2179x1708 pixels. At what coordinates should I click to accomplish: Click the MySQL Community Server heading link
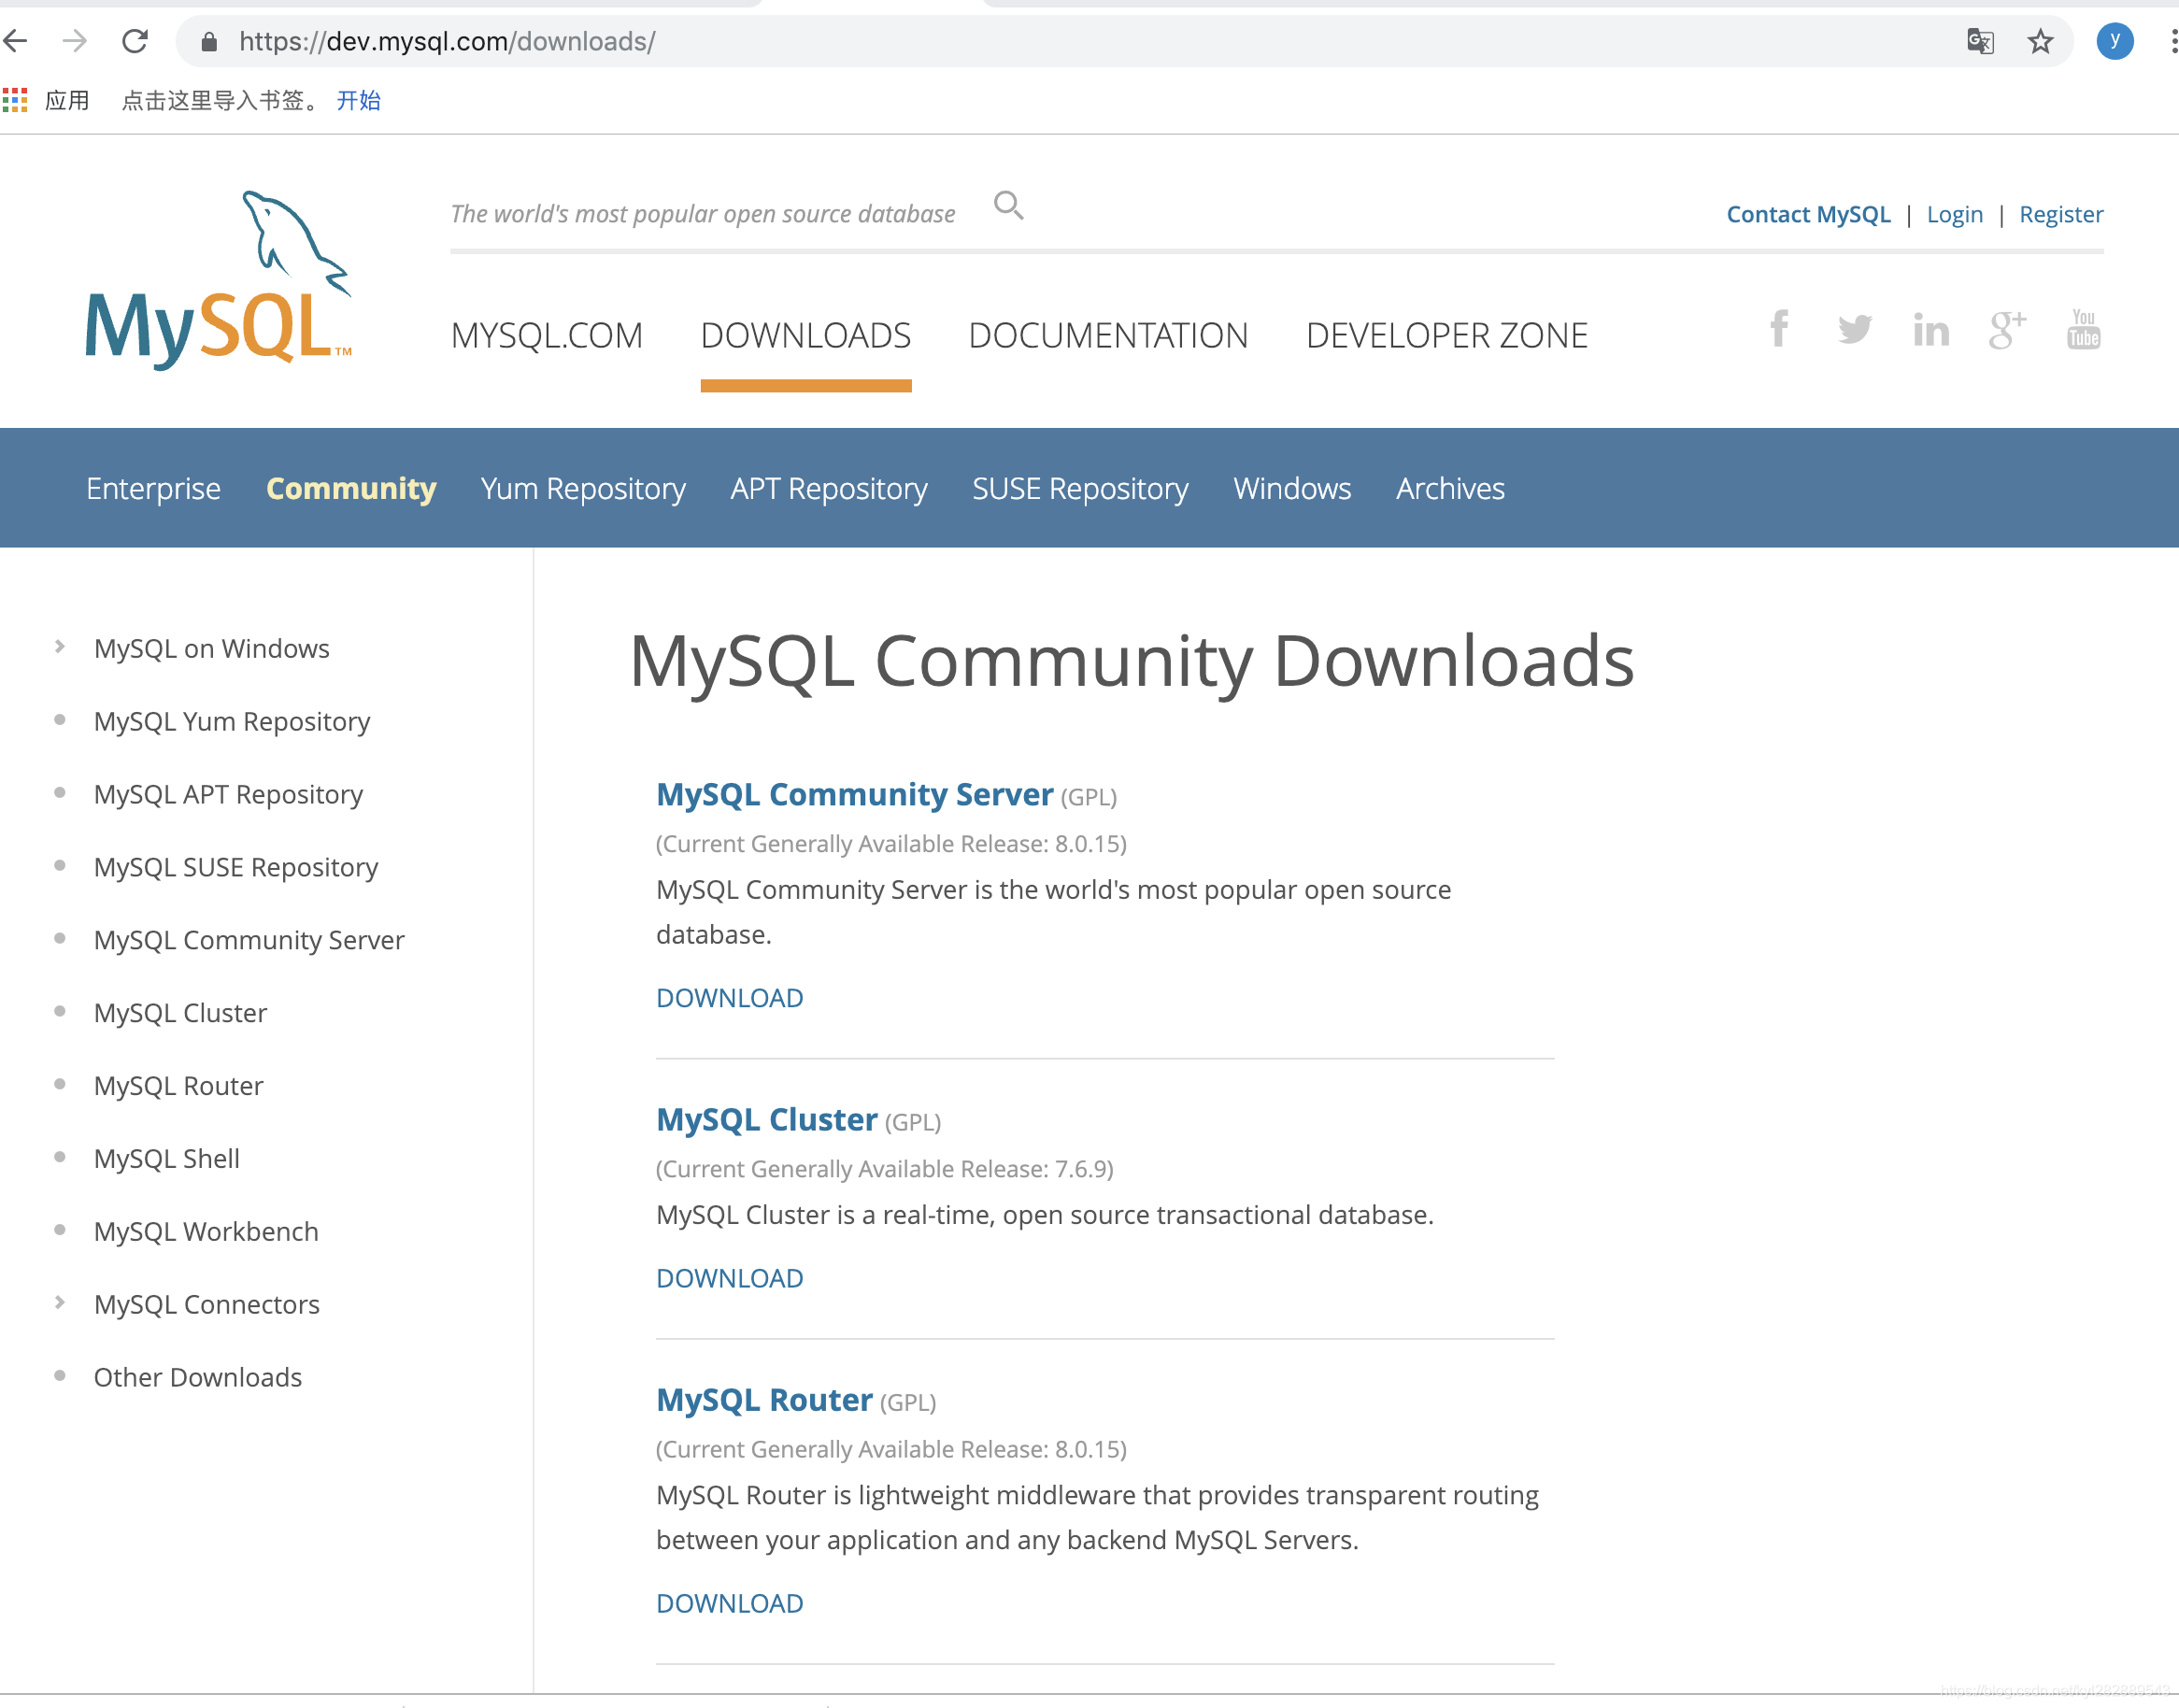[x=855, y=795]
